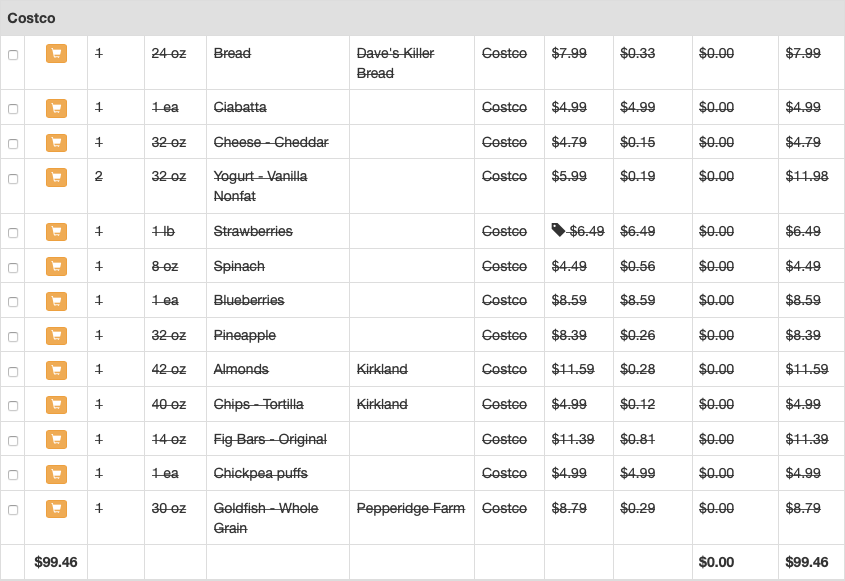The width and height of the screenshot is (845, 581).
Task: Click the Goldfish - Whole Grain item name
Action: pos(265,518)
